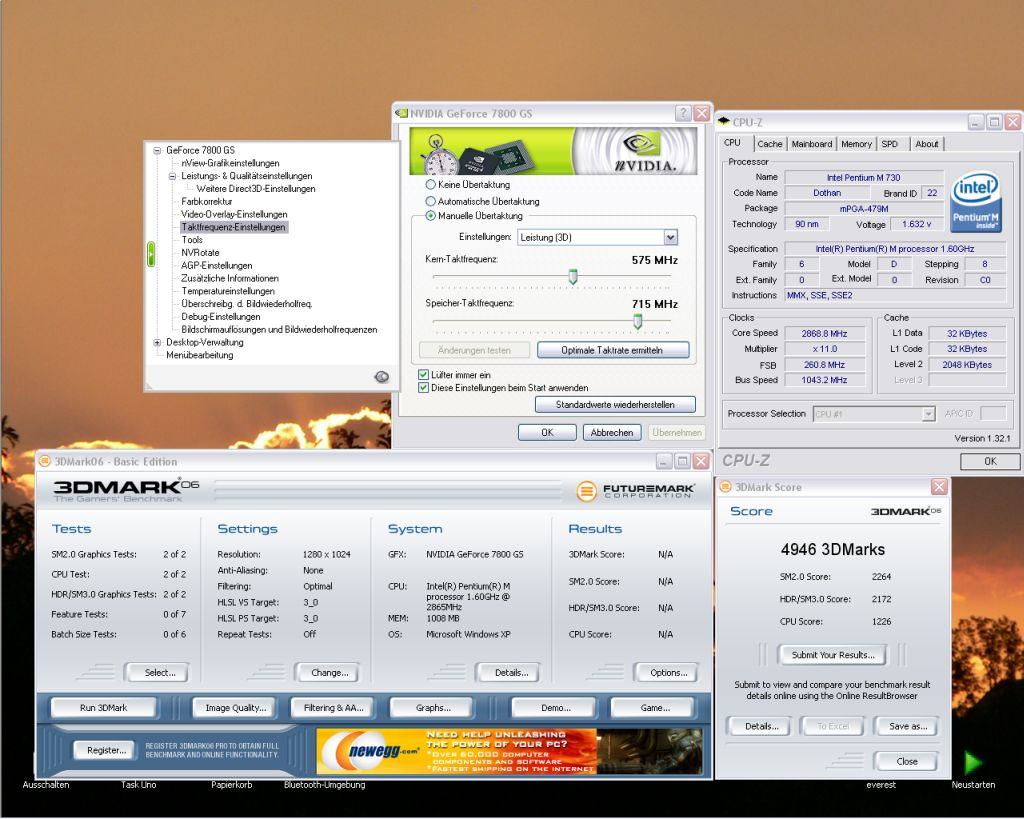Click the Game button

(654, 707)
